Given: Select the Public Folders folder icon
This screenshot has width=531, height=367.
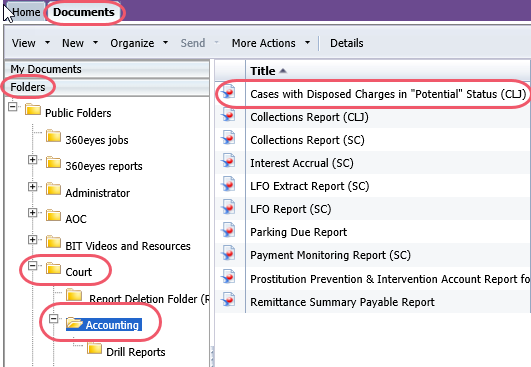Looking at the screenshot, I should [33, 109].
